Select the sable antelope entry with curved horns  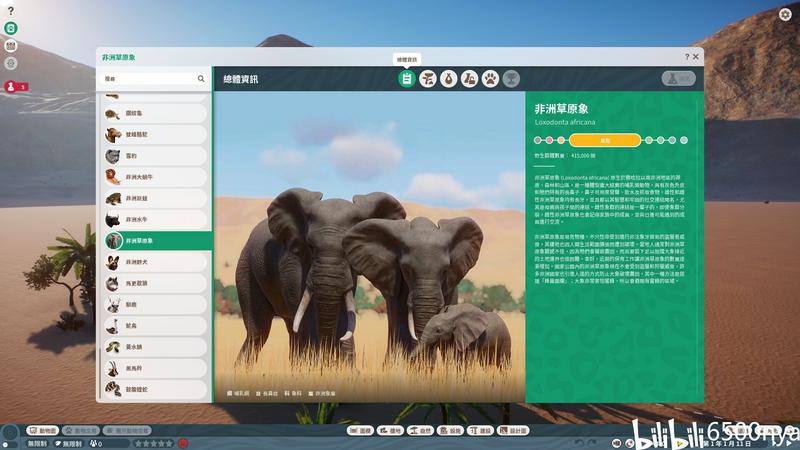[x=155, y=368]
